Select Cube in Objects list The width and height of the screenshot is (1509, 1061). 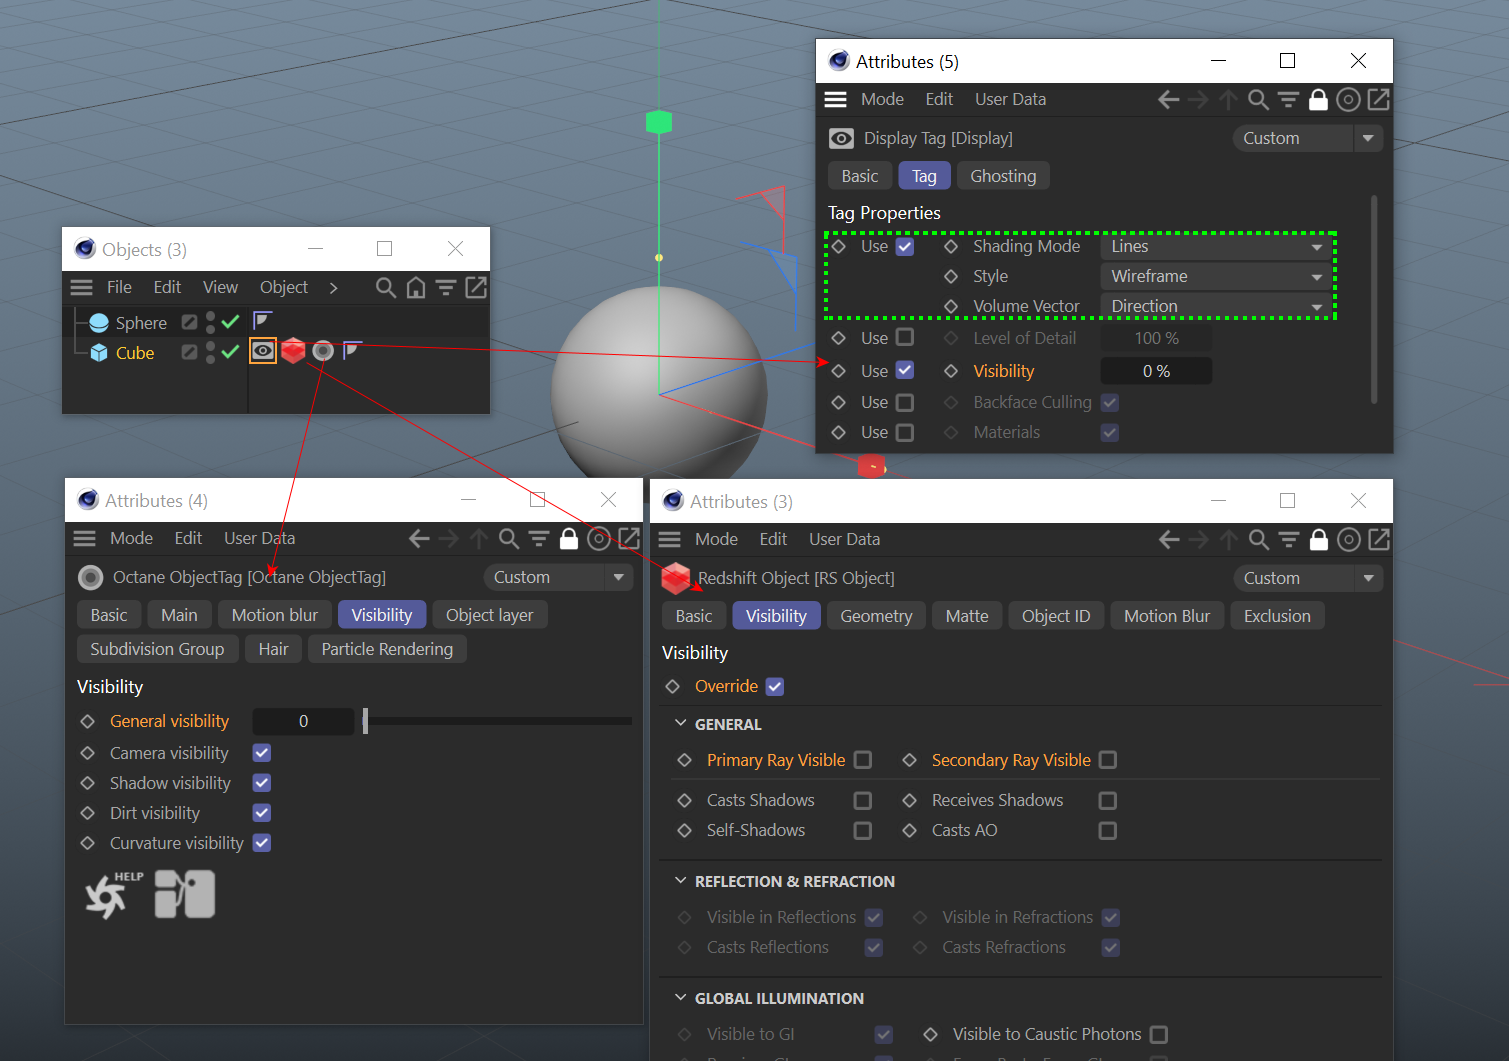coord(134,353)
